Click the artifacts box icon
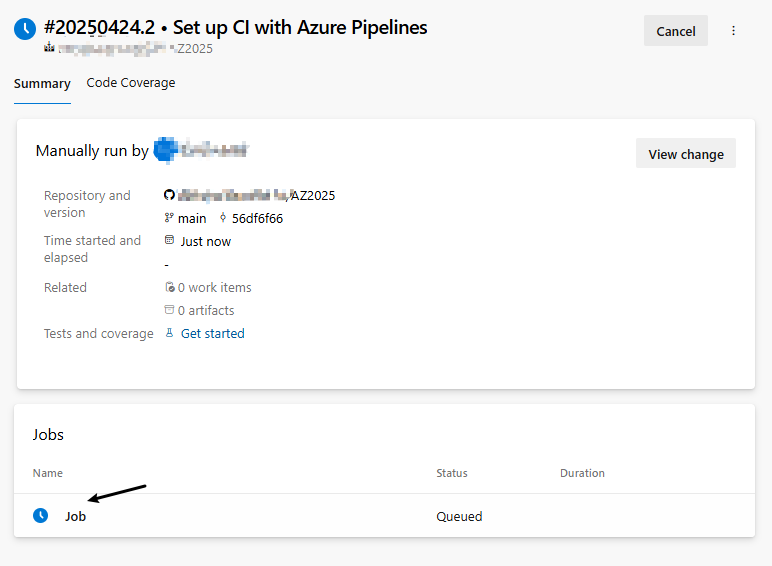 tap(169, 310)
